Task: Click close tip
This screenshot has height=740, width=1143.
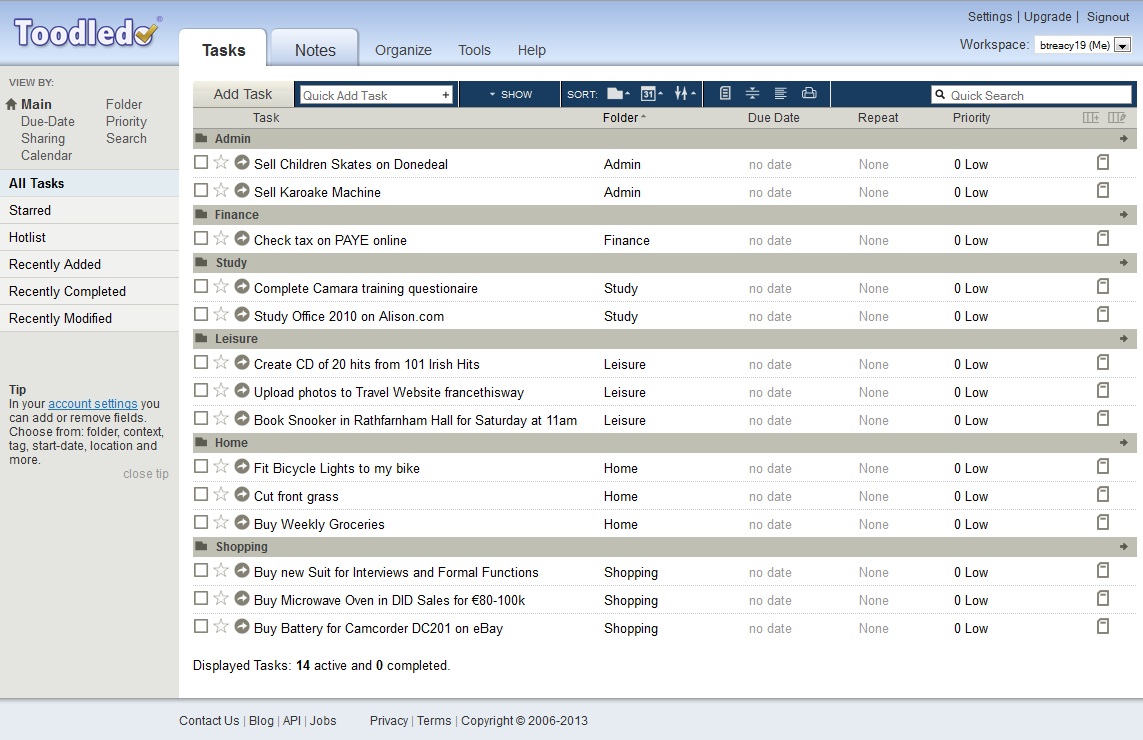Action: click(146, 473)
